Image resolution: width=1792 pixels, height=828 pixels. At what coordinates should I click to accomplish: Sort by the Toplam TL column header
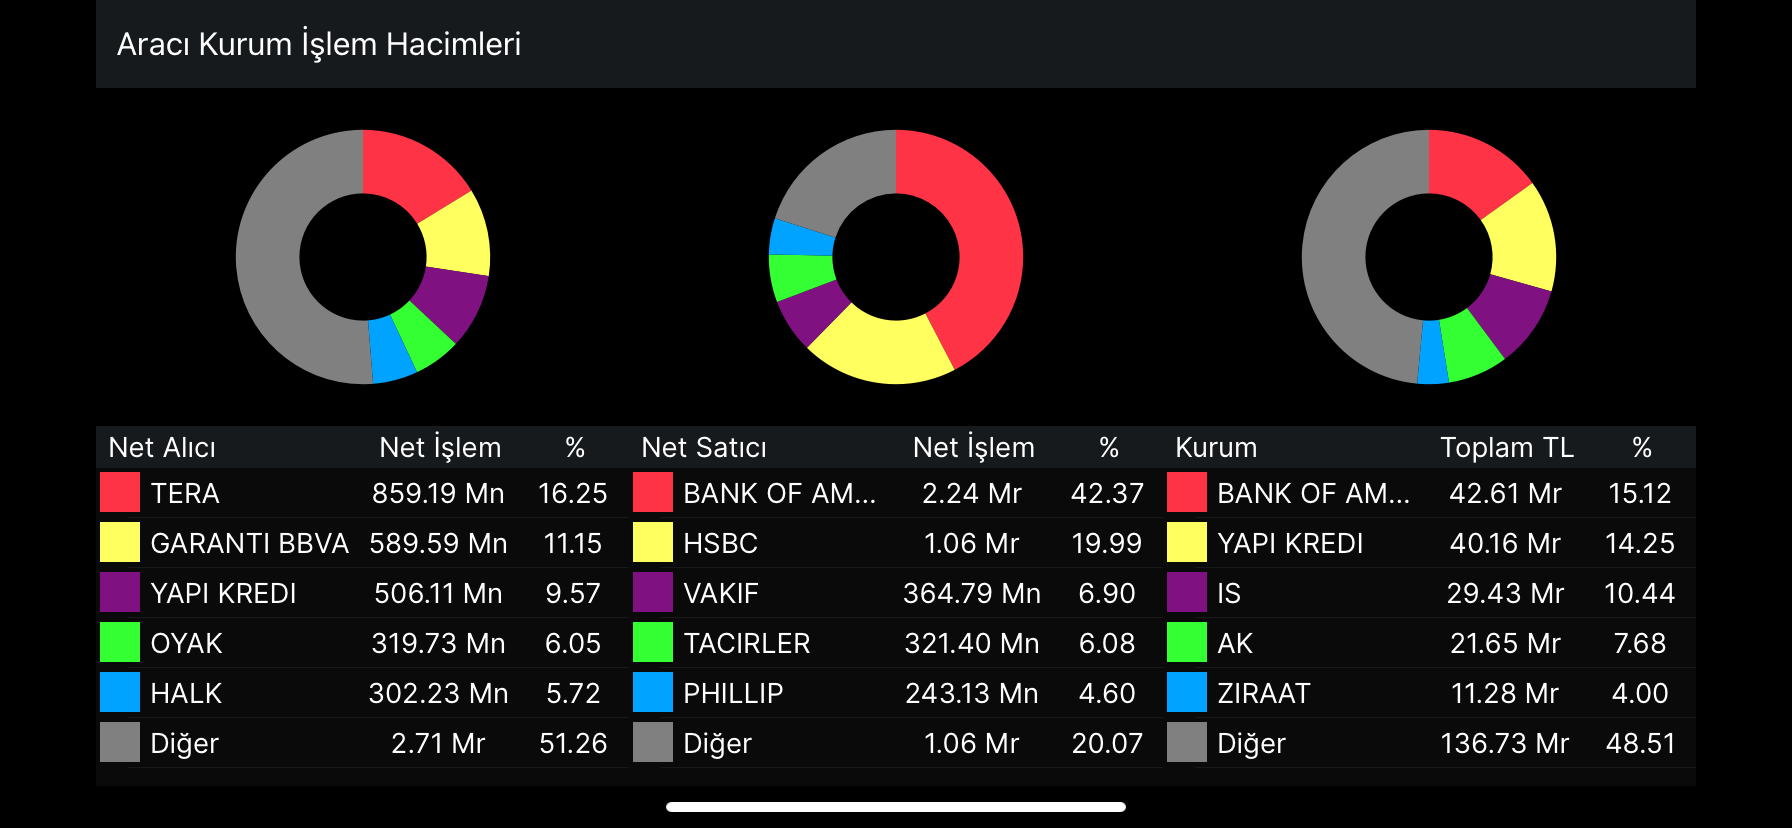(1506, 447)
